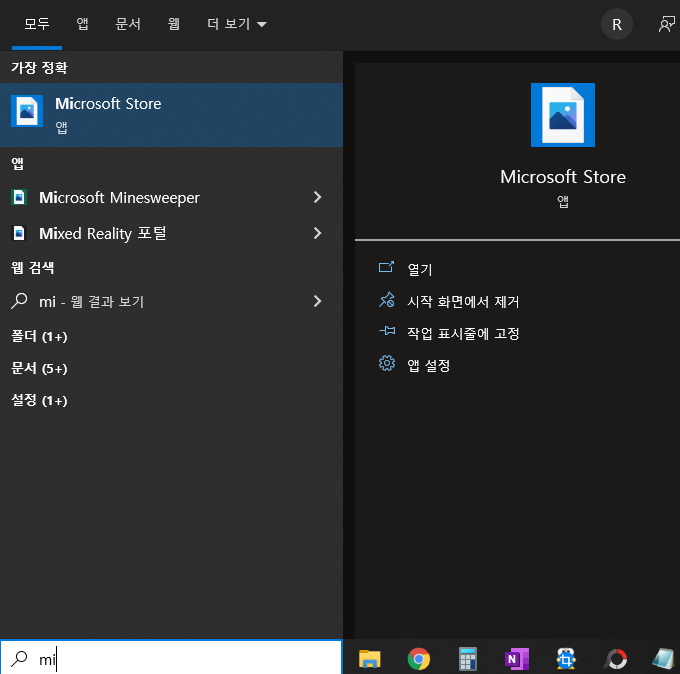Open File Explorer from taskbar
680x674 pixels.
click(369, 659)
